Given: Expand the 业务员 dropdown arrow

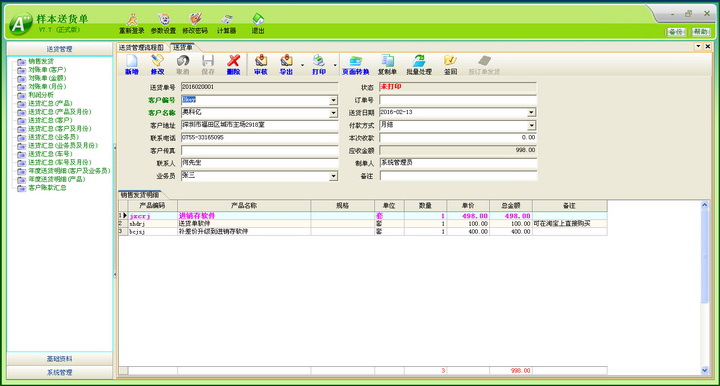Looking at the screenshot, I should [334, 176].
